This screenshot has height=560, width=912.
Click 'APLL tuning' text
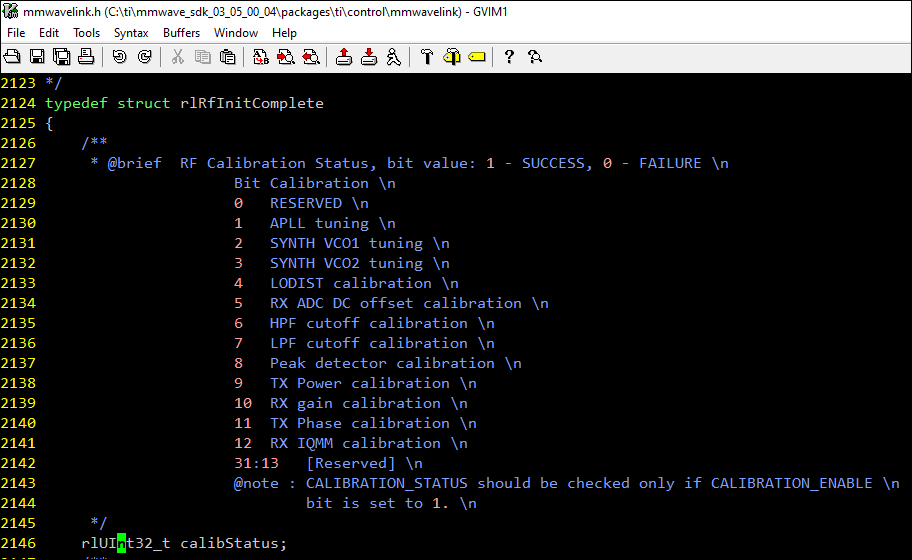[319, 223]
